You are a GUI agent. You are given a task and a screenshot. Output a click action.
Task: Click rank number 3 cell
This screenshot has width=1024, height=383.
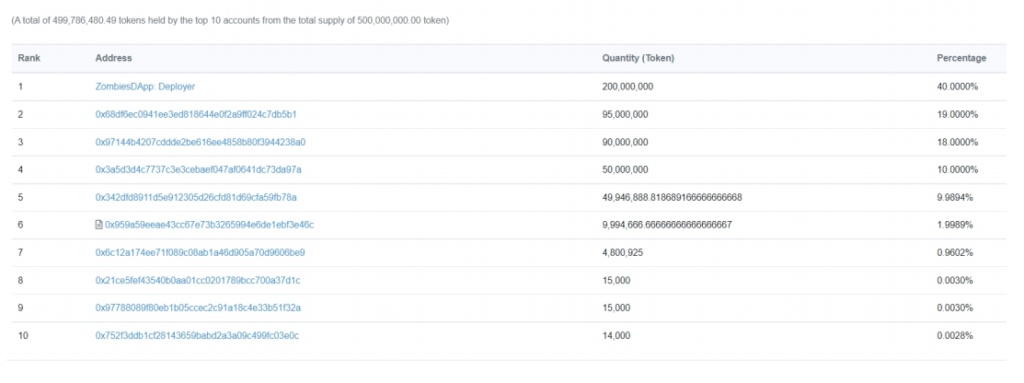pyautogui.click(x=20, y=142)
